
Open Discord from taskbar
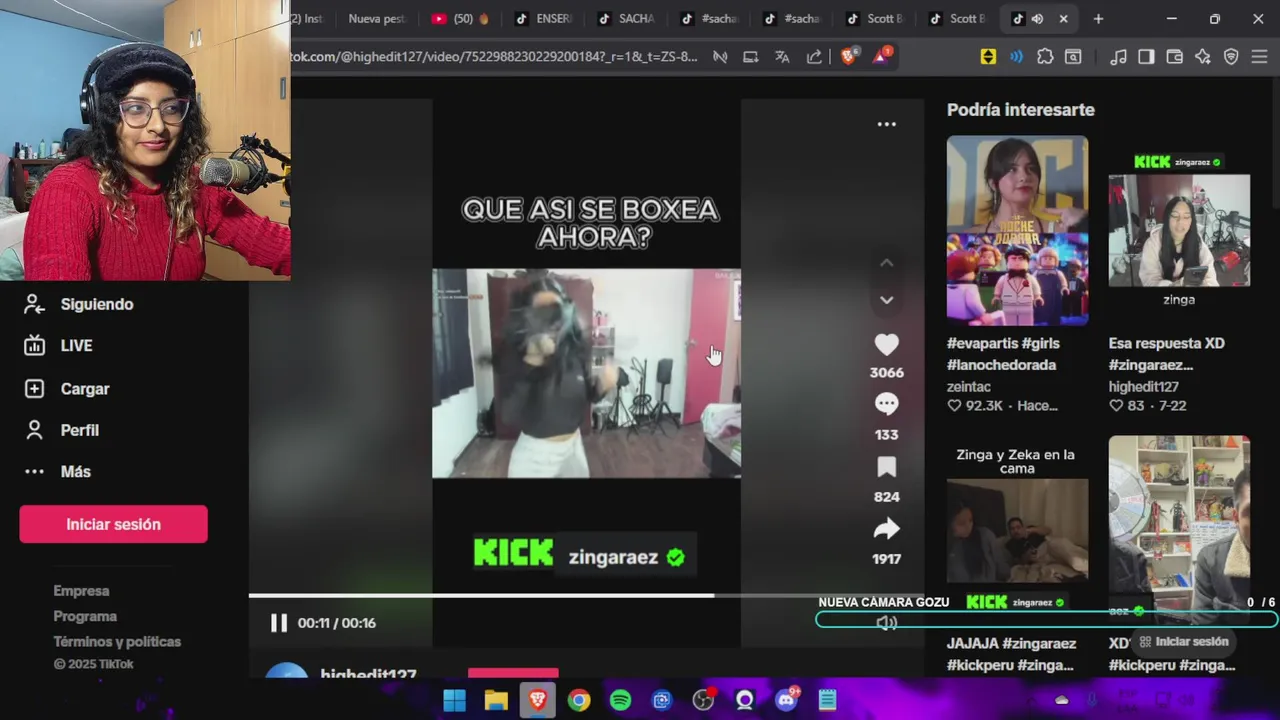(x=786, y=700)
